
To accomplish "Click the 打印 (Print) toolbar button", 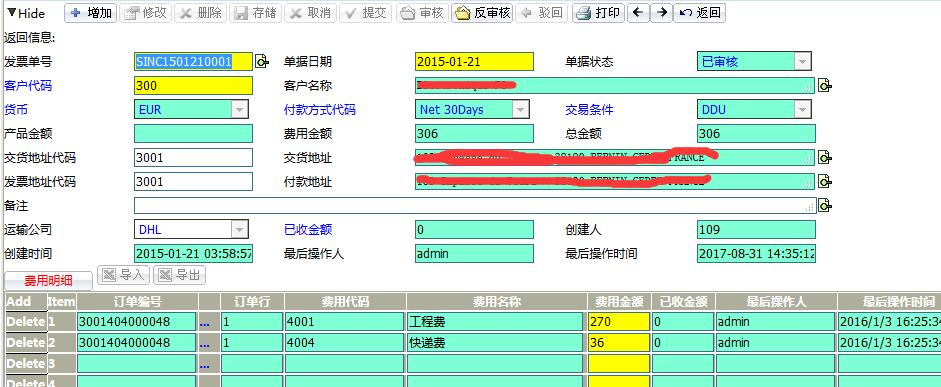I will [x=598, y=13].
